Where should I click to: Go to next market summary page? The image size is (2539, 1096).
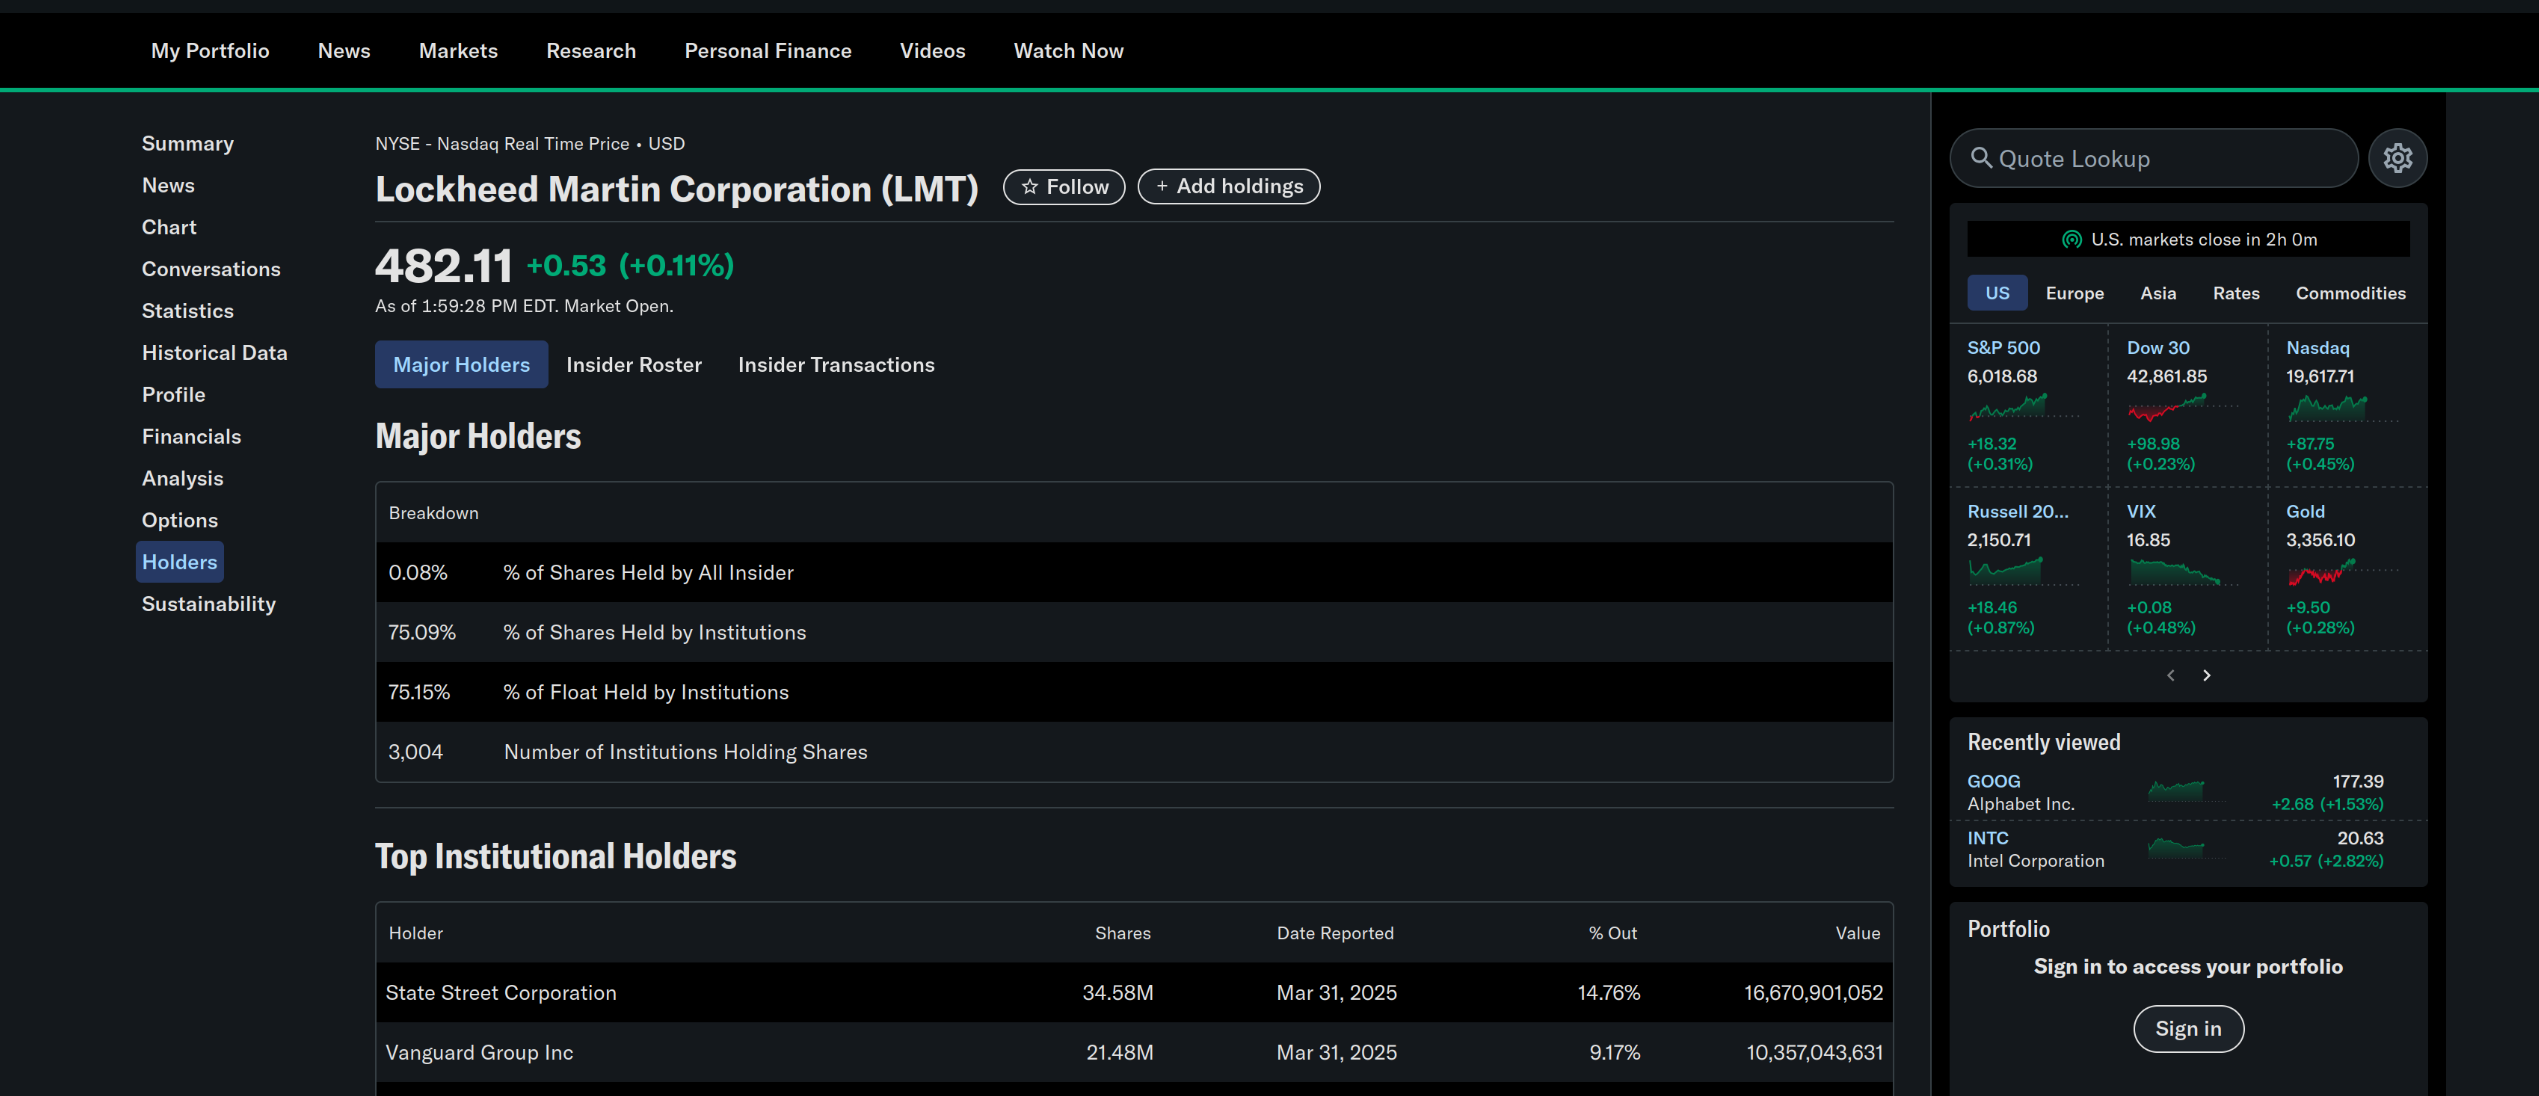point(2206,676)
